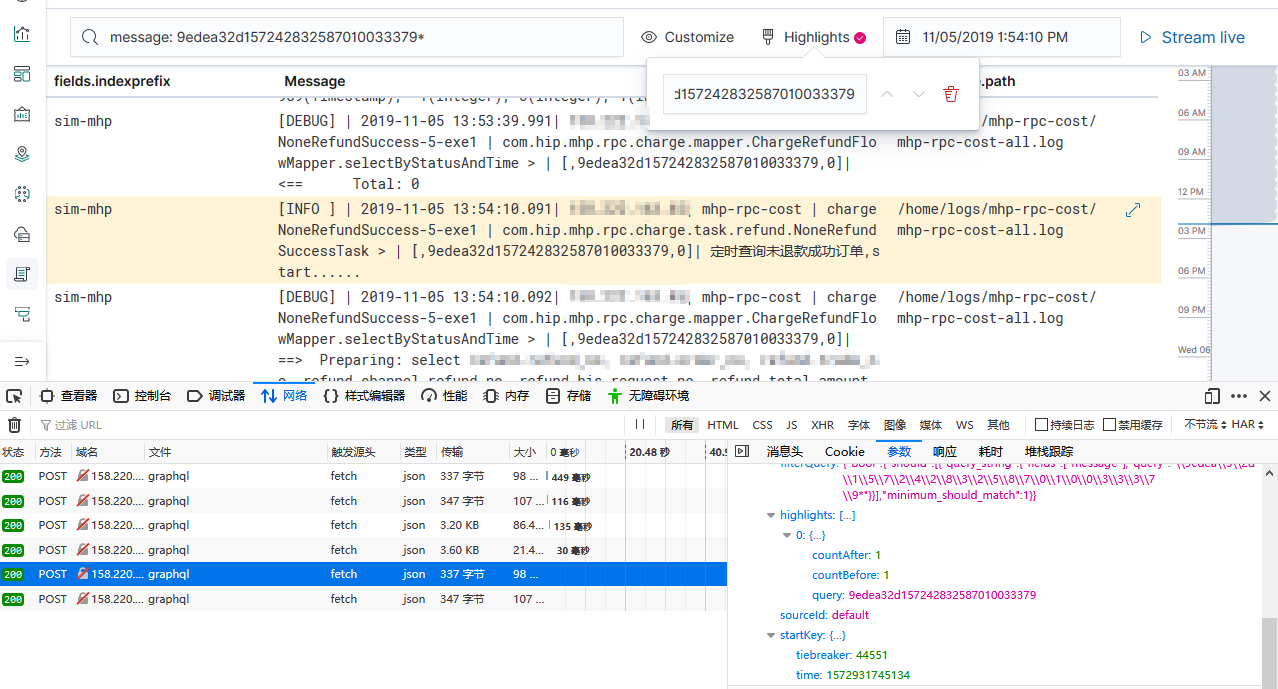Filter network requests by XHR
This screenshot has width=1278, height=689.
click(x=823, y=425)
